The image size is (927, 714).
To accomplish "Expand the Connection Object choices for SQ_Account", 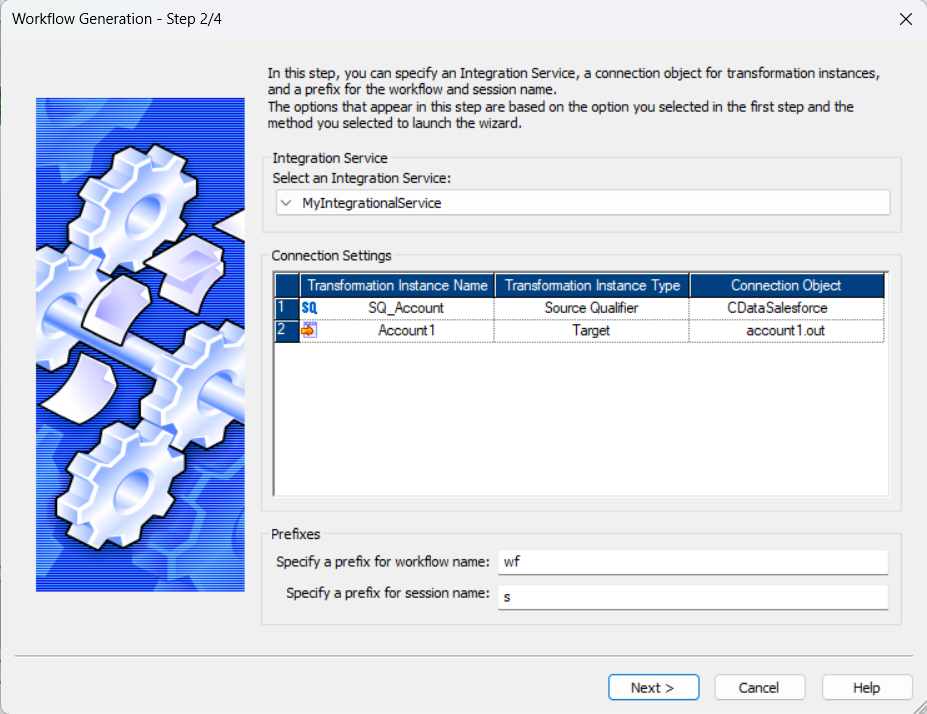I will (785, 307).
